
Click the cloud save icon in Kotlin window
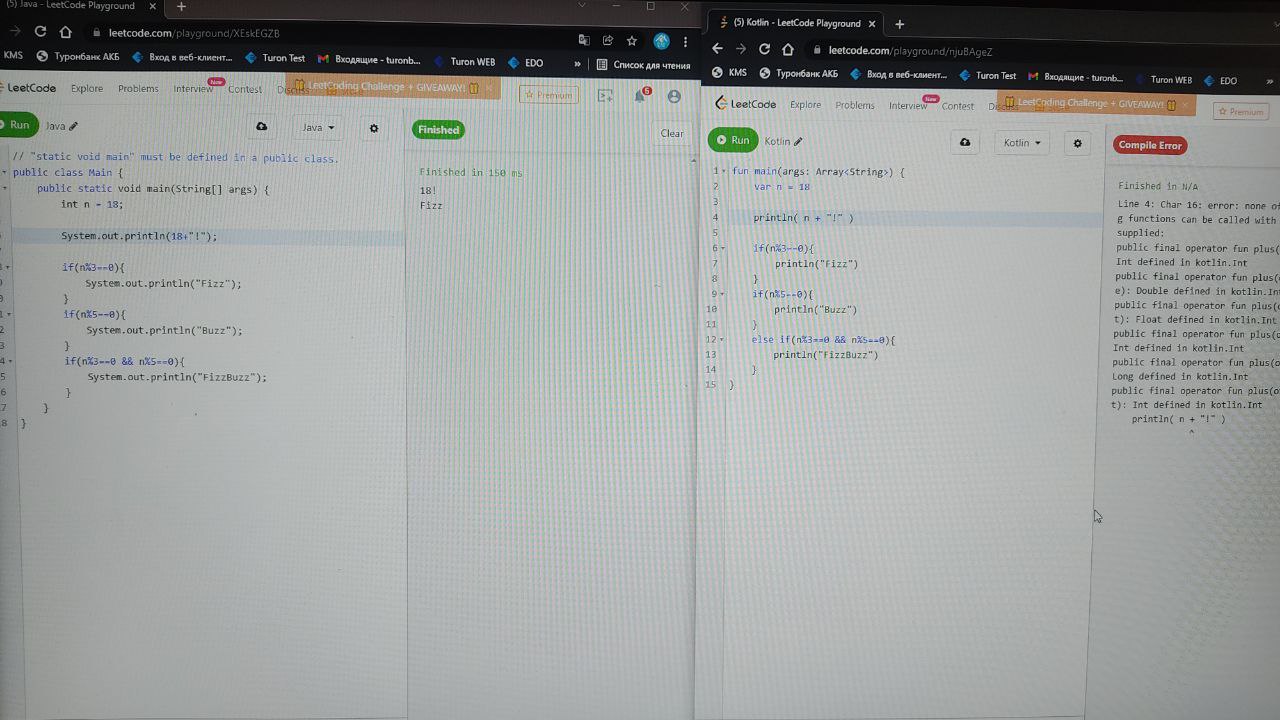coord(965,143)
